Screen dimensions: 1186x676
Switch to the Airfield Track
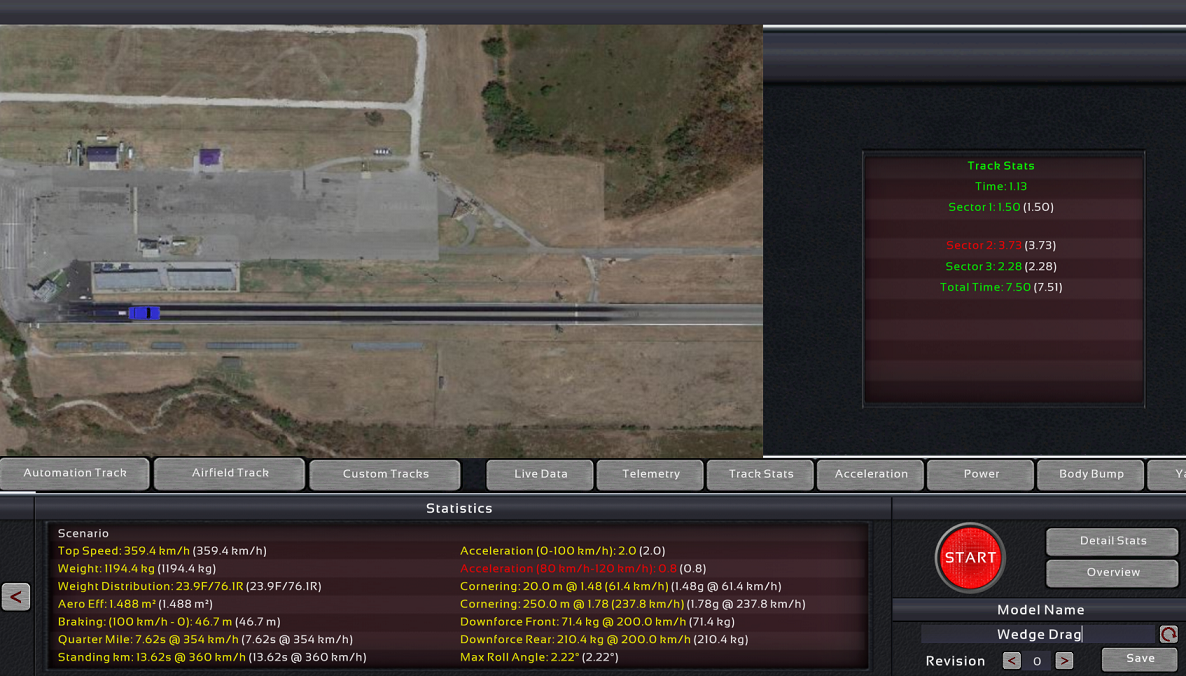[230, 473]
